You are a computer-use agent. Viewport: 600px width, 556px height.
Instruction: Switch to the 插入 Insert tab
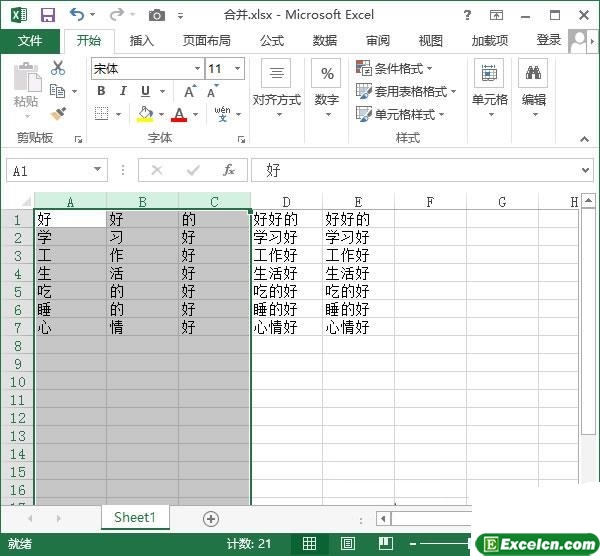[x=142, y=41]
